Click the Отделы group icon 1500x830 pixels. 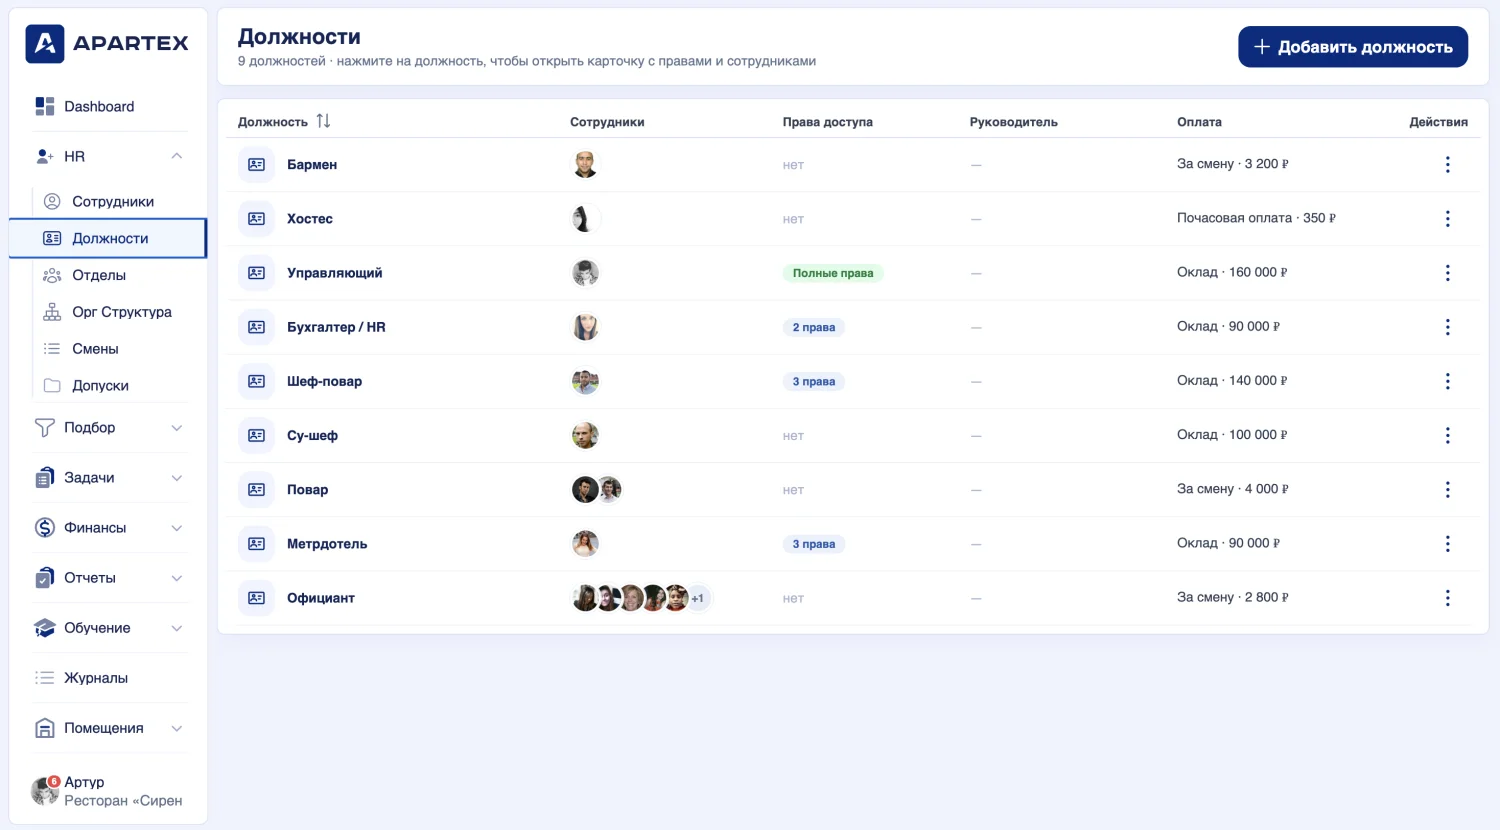[52, 275]
